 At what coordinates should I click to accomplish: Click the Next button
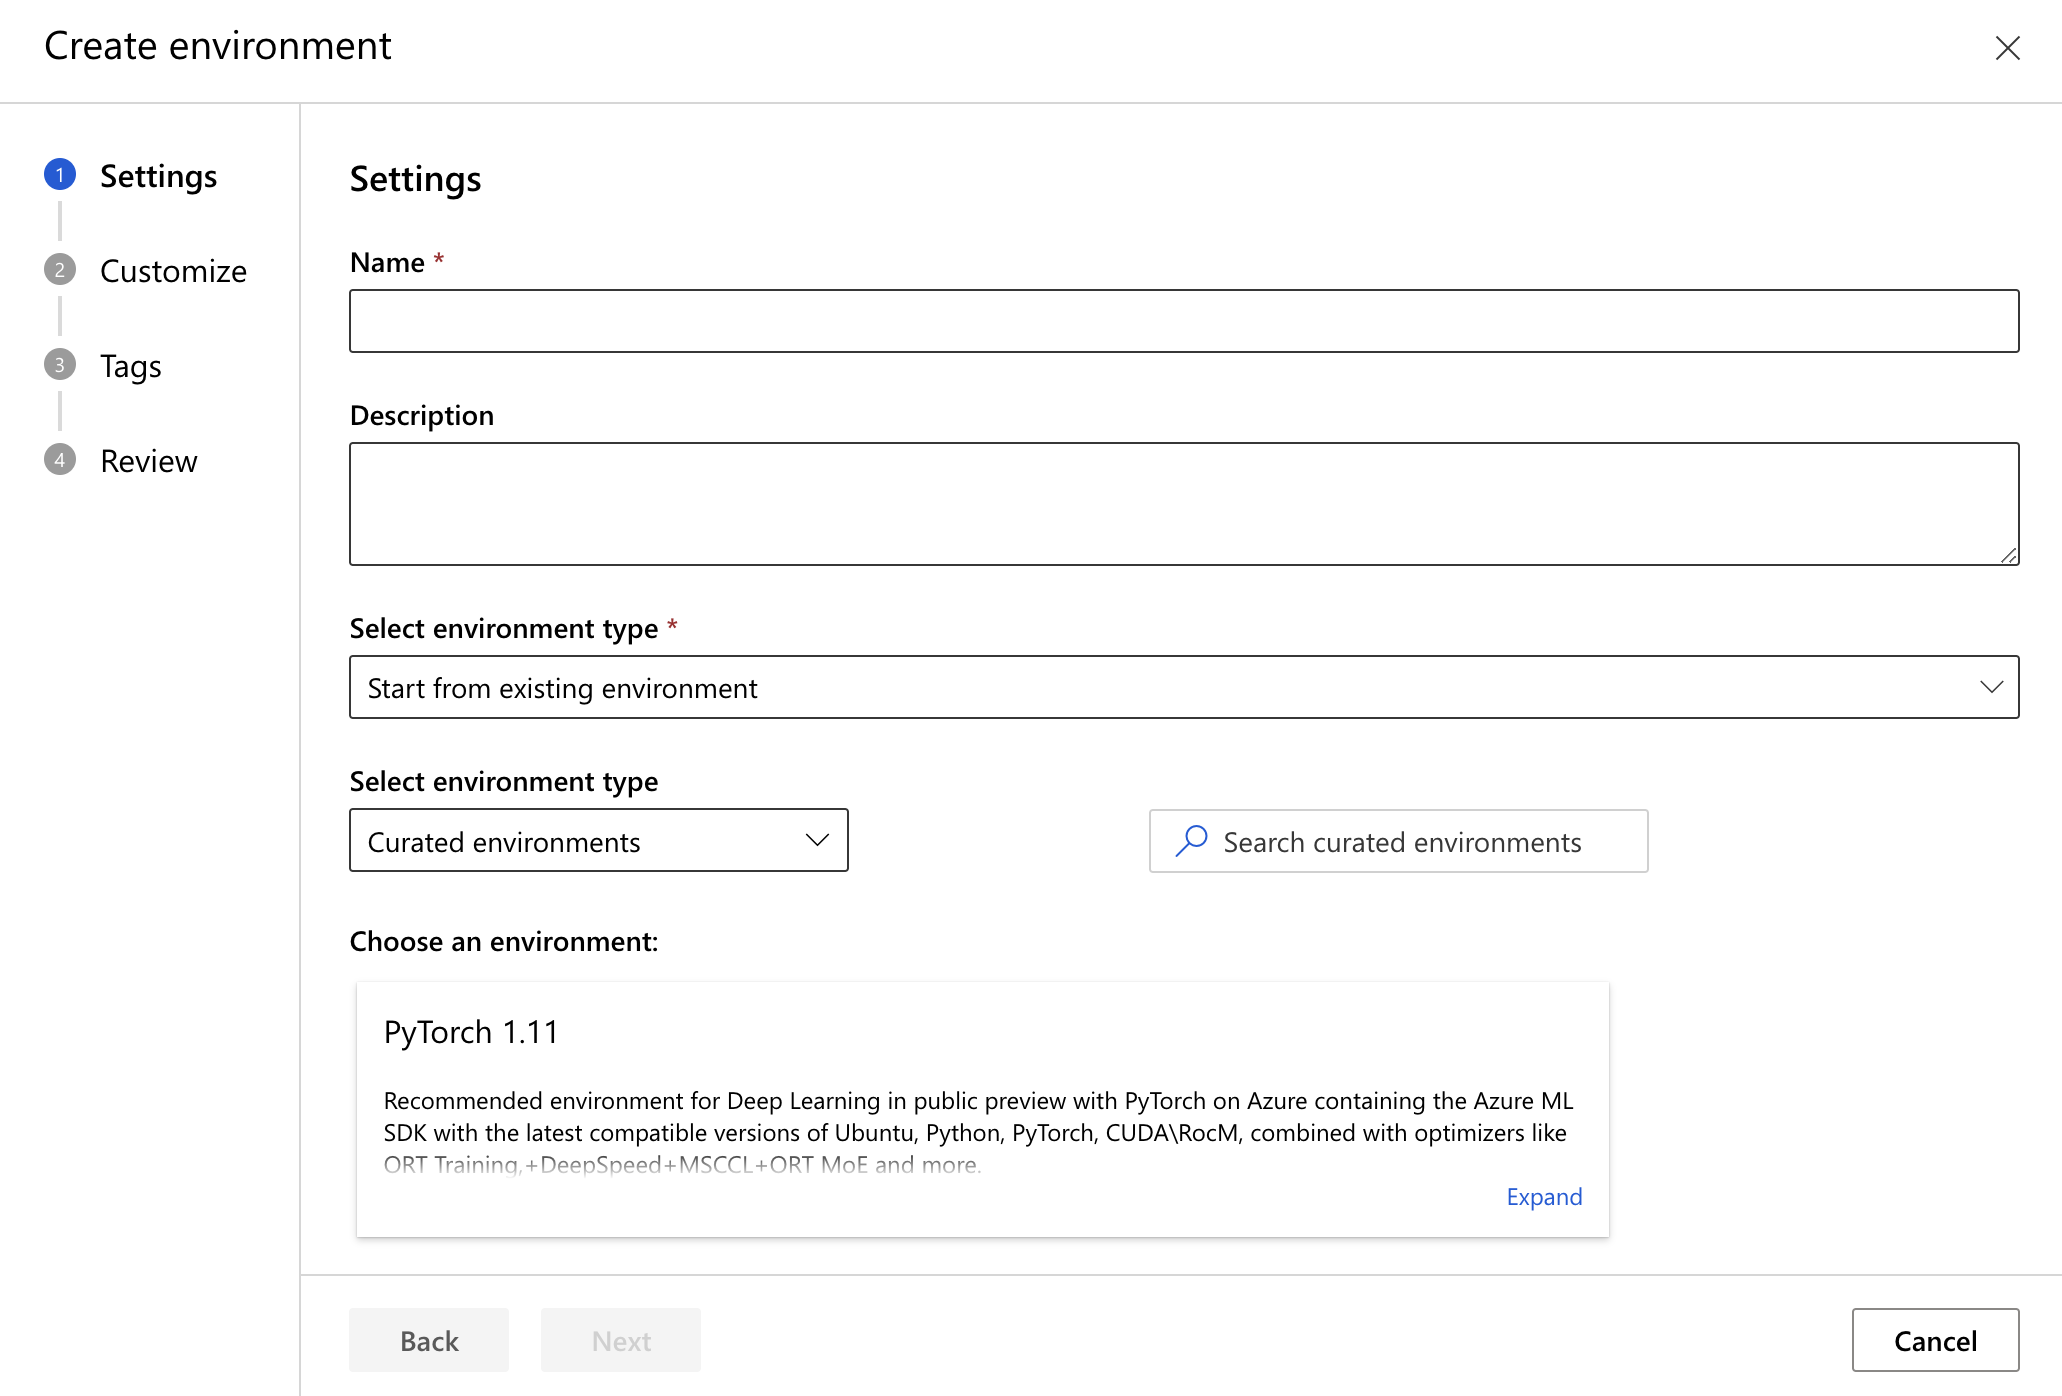pyautogui.click(x=623, y=1338)
